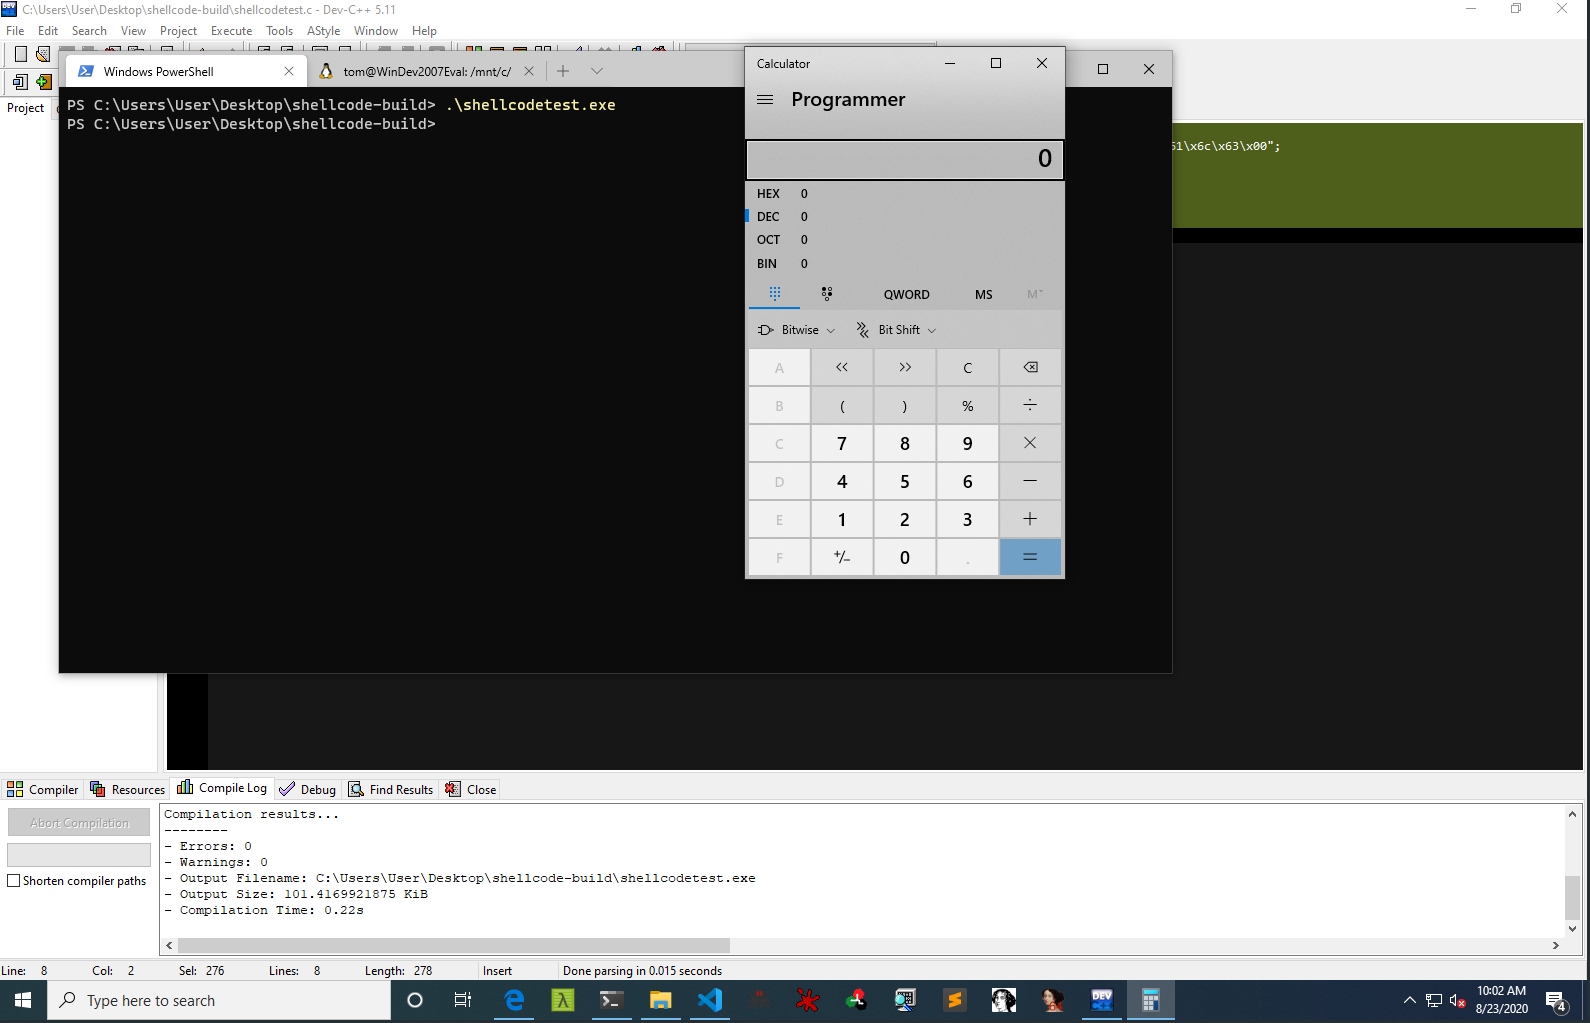Image resolution: width=1590 pixels, height=1023 pixels.
Task: Click the +/- negate key in Calculator
Action: pos(842,557)
